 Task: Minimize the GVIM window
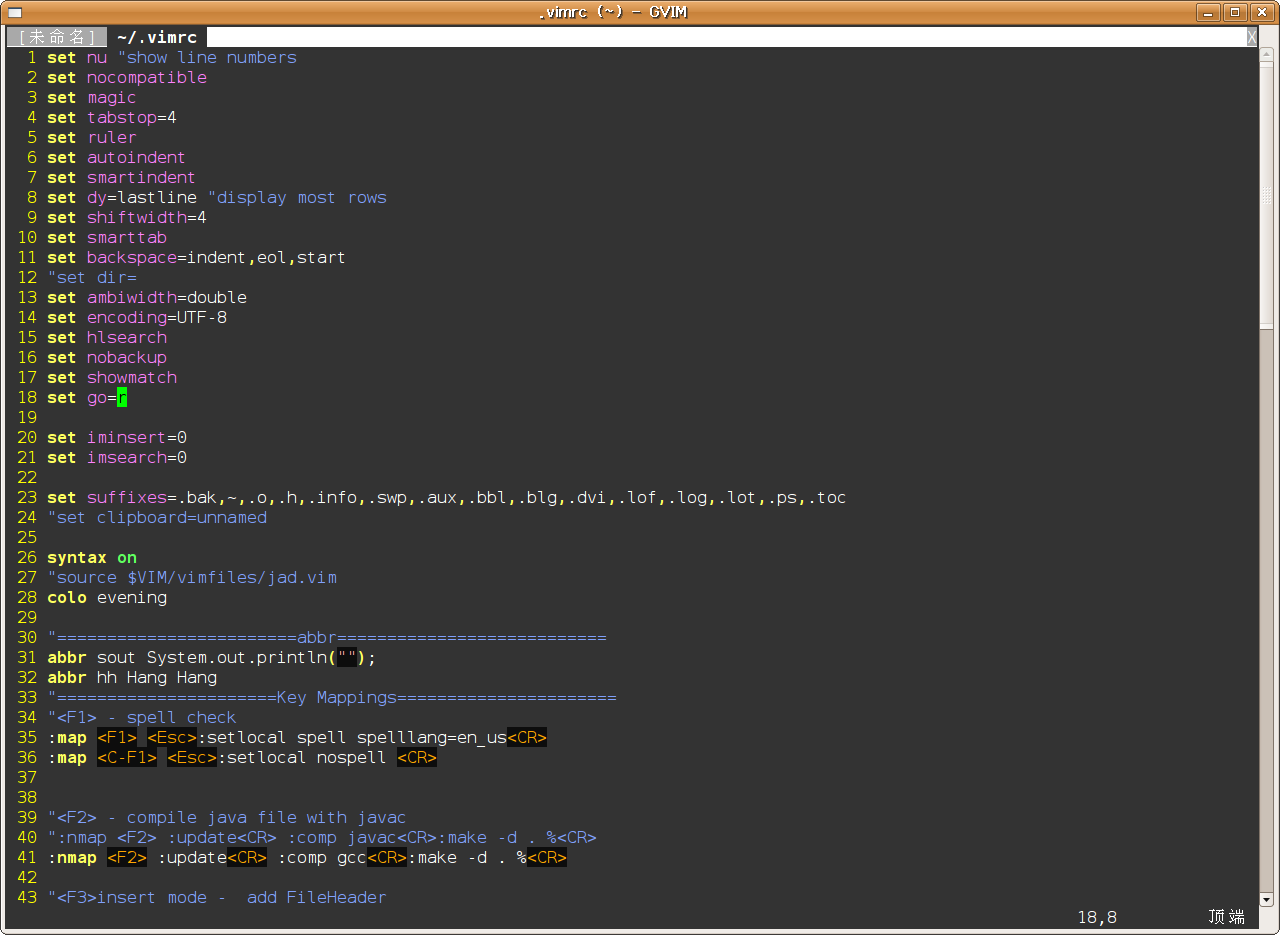1209,12
